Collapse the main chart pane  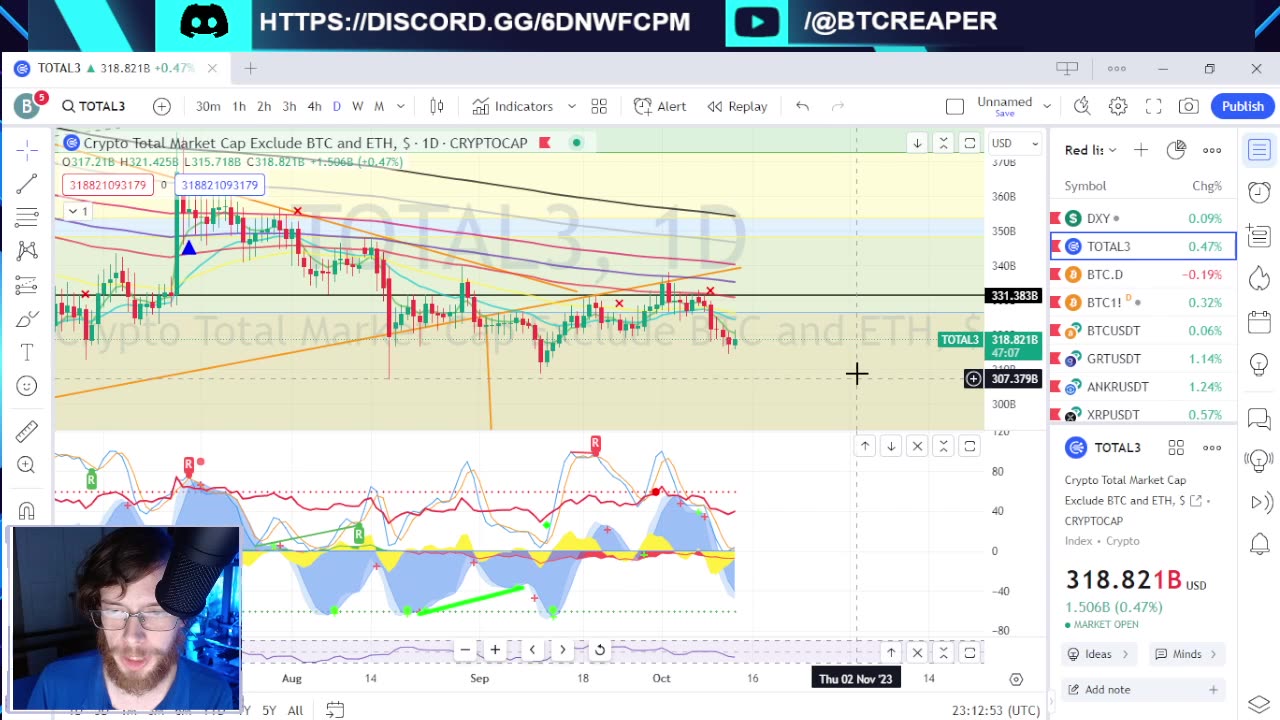tap(943, 143)
